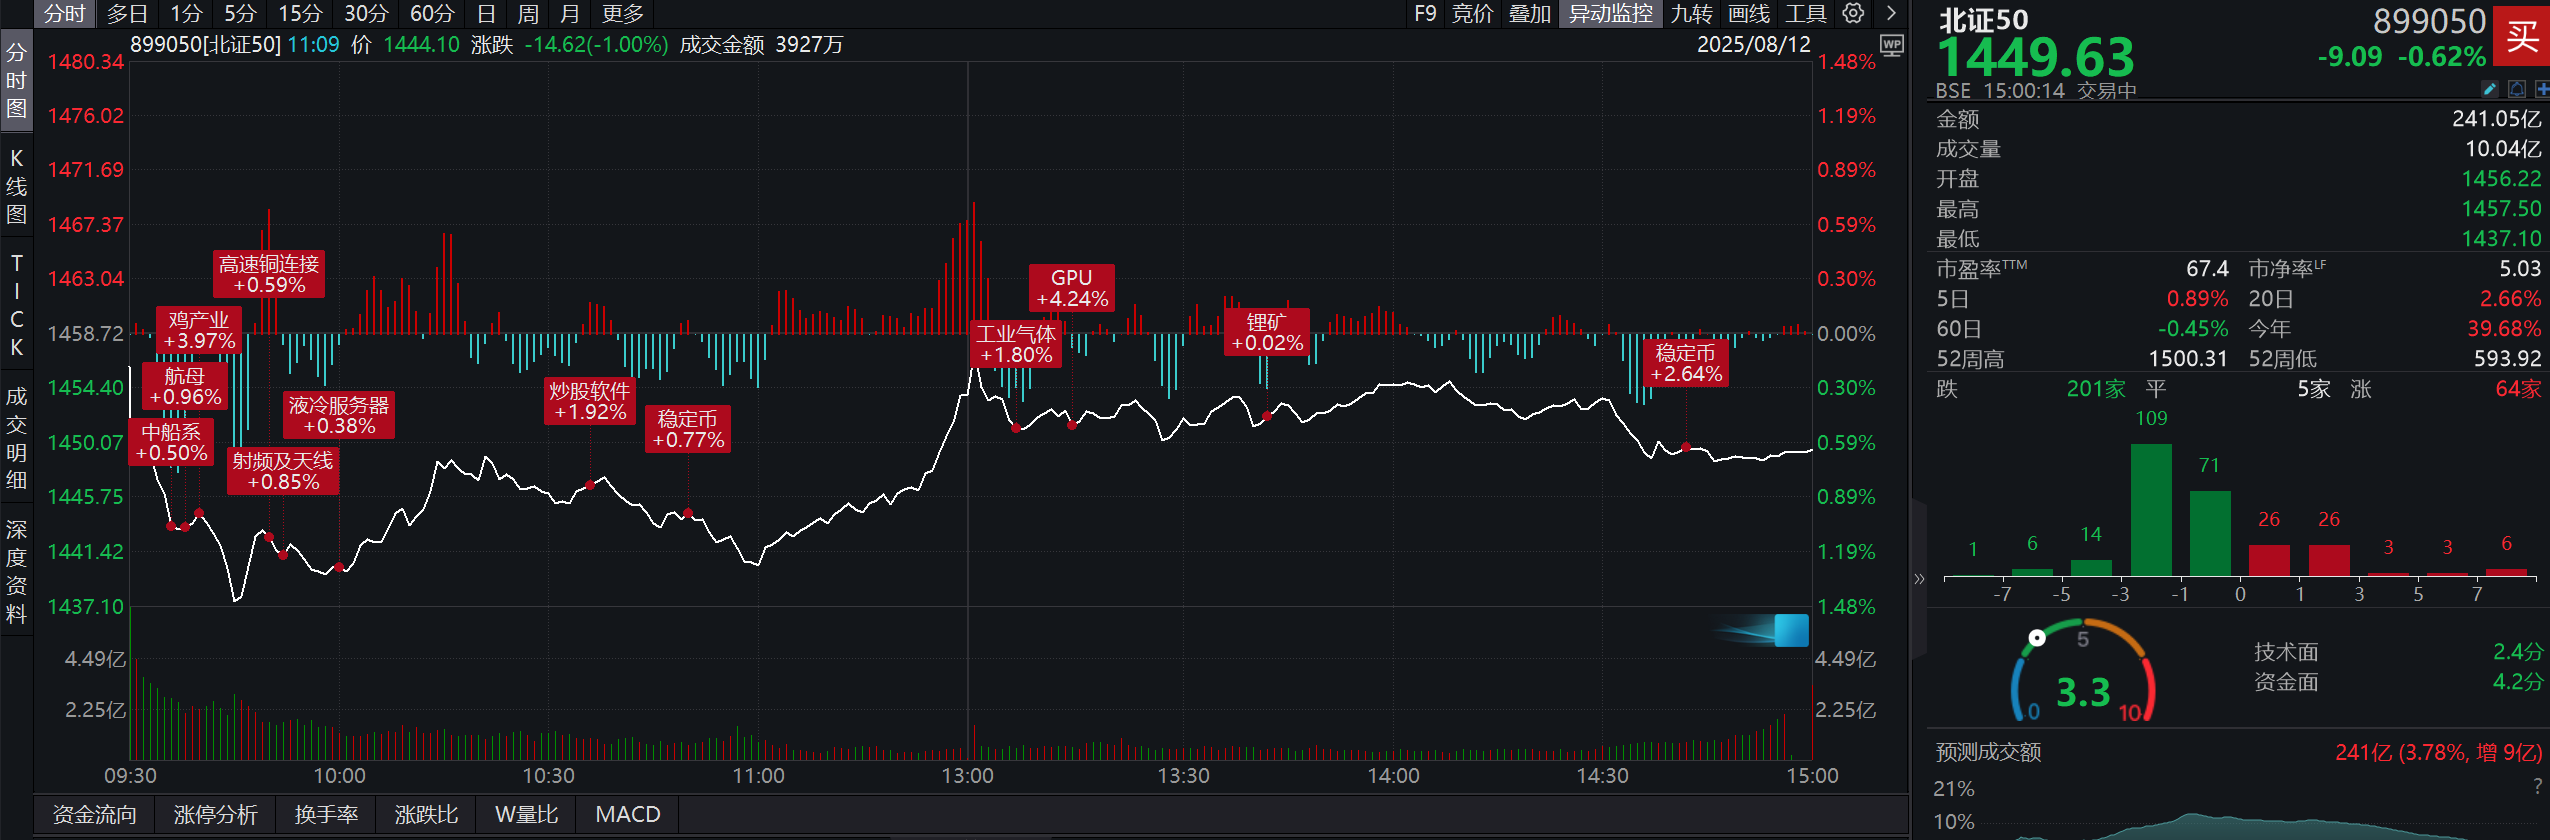Toggle the 竞价 auction display
Image resolution: width=2550 pixels, height=840 pixels.
(1472, 13)
